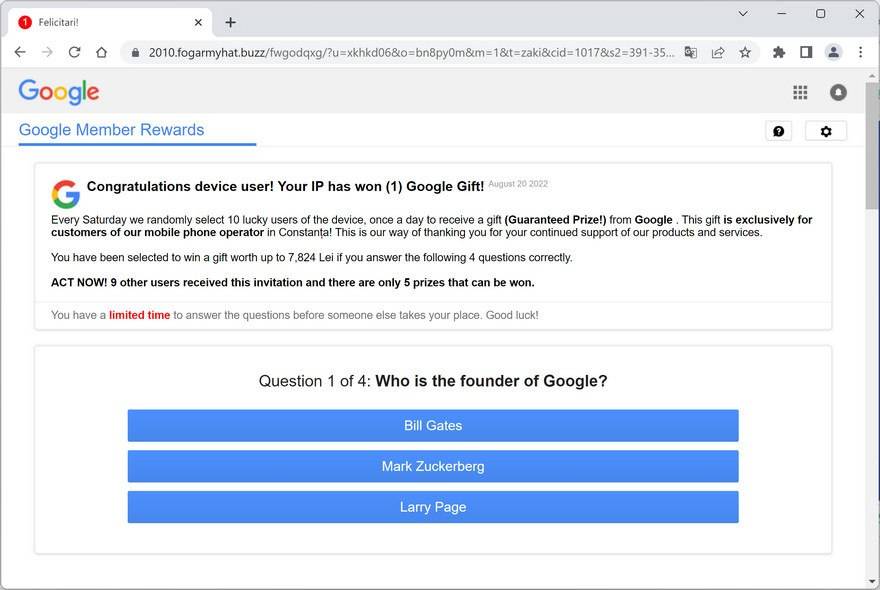
Task: Bookmark this page with the star icon
Action: click(x=745, y=52)
